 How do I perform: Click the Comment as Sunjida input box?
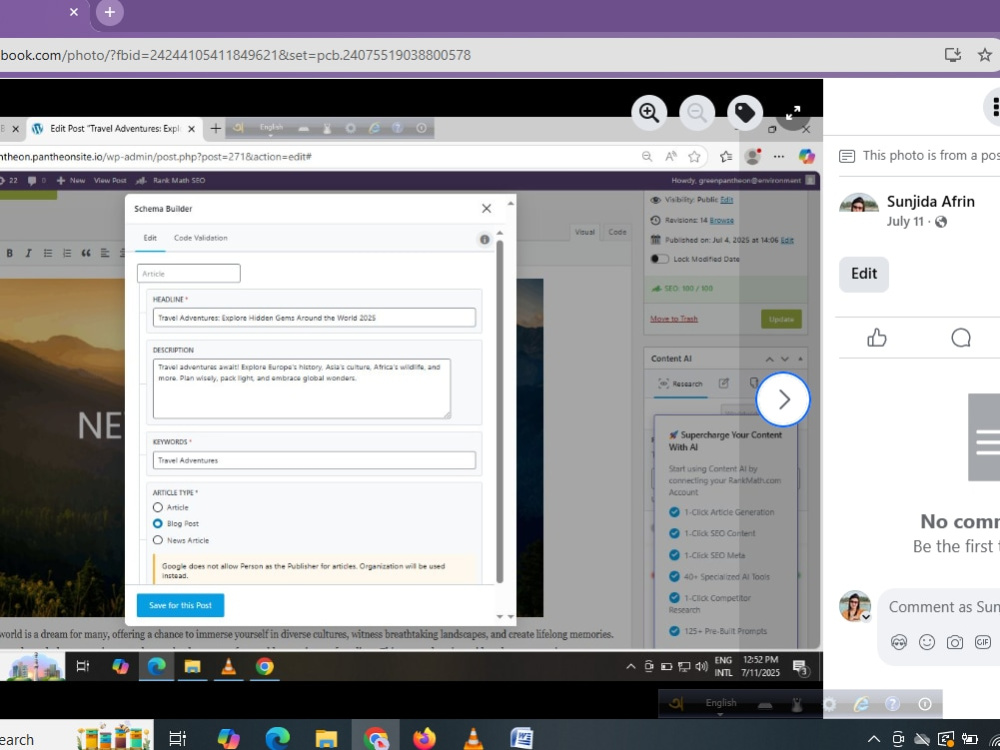943,607
